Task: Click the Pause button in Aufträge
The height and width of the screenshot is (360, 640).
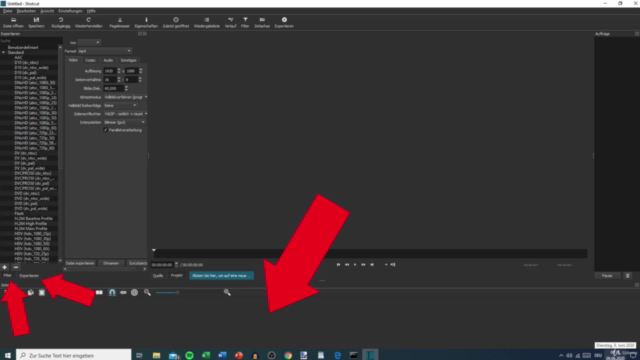Action: click(607, 276)
